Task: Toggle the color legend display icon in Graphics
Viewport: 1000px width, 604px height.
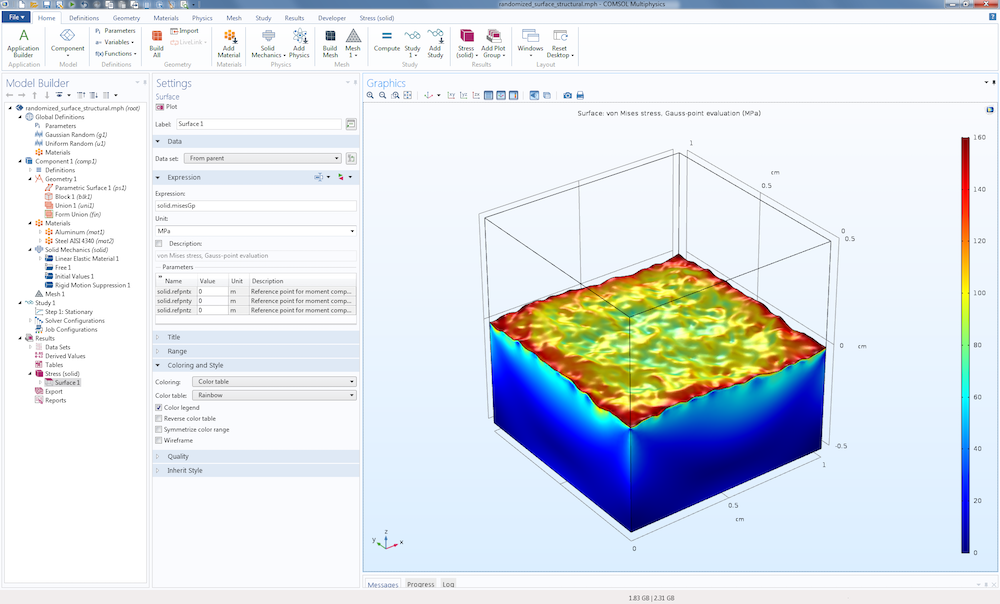Action: pyautogui.click(x=513, y=96)
